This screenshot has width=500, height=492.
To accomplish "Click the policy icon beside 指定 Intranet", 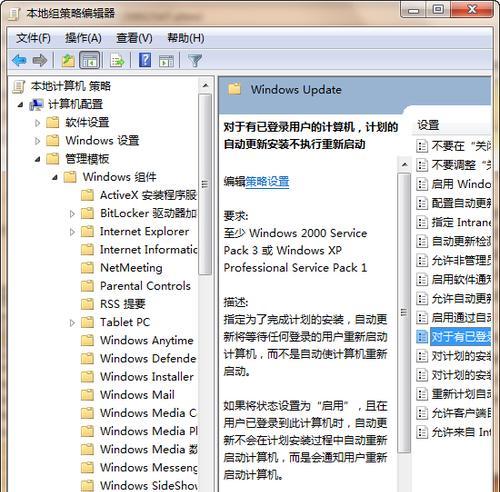I will pyautogui.click(x=422, y=222).
